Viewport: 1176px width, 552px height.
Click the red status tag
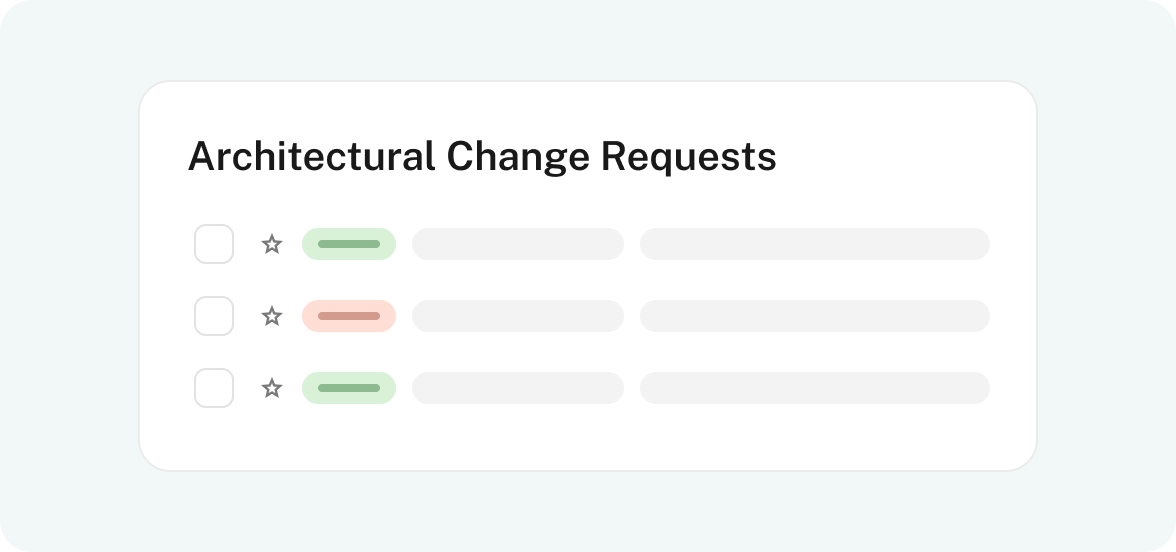349,316
